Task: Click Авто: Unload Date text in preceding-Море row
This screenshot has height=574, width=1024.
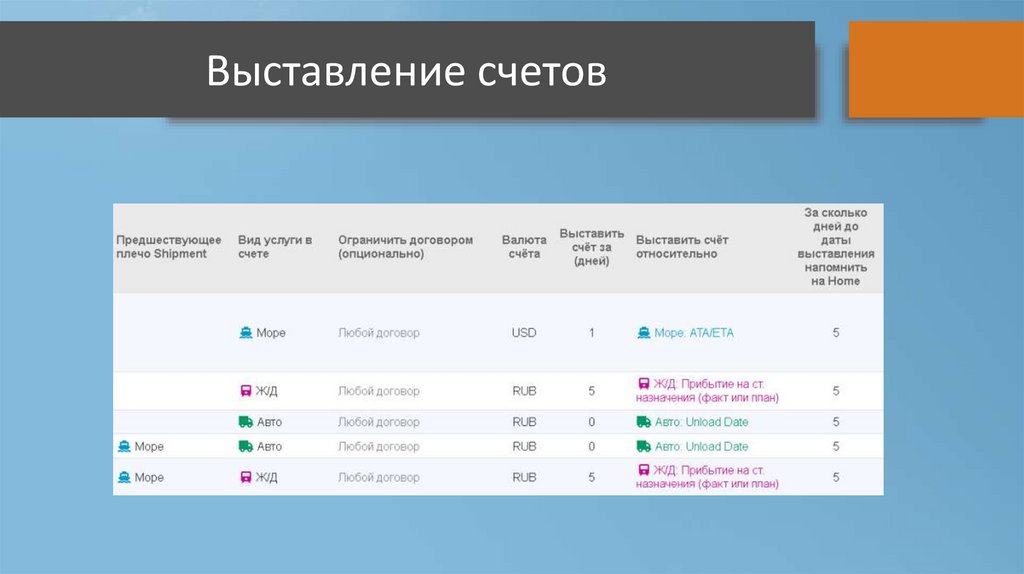Action: 701,447
